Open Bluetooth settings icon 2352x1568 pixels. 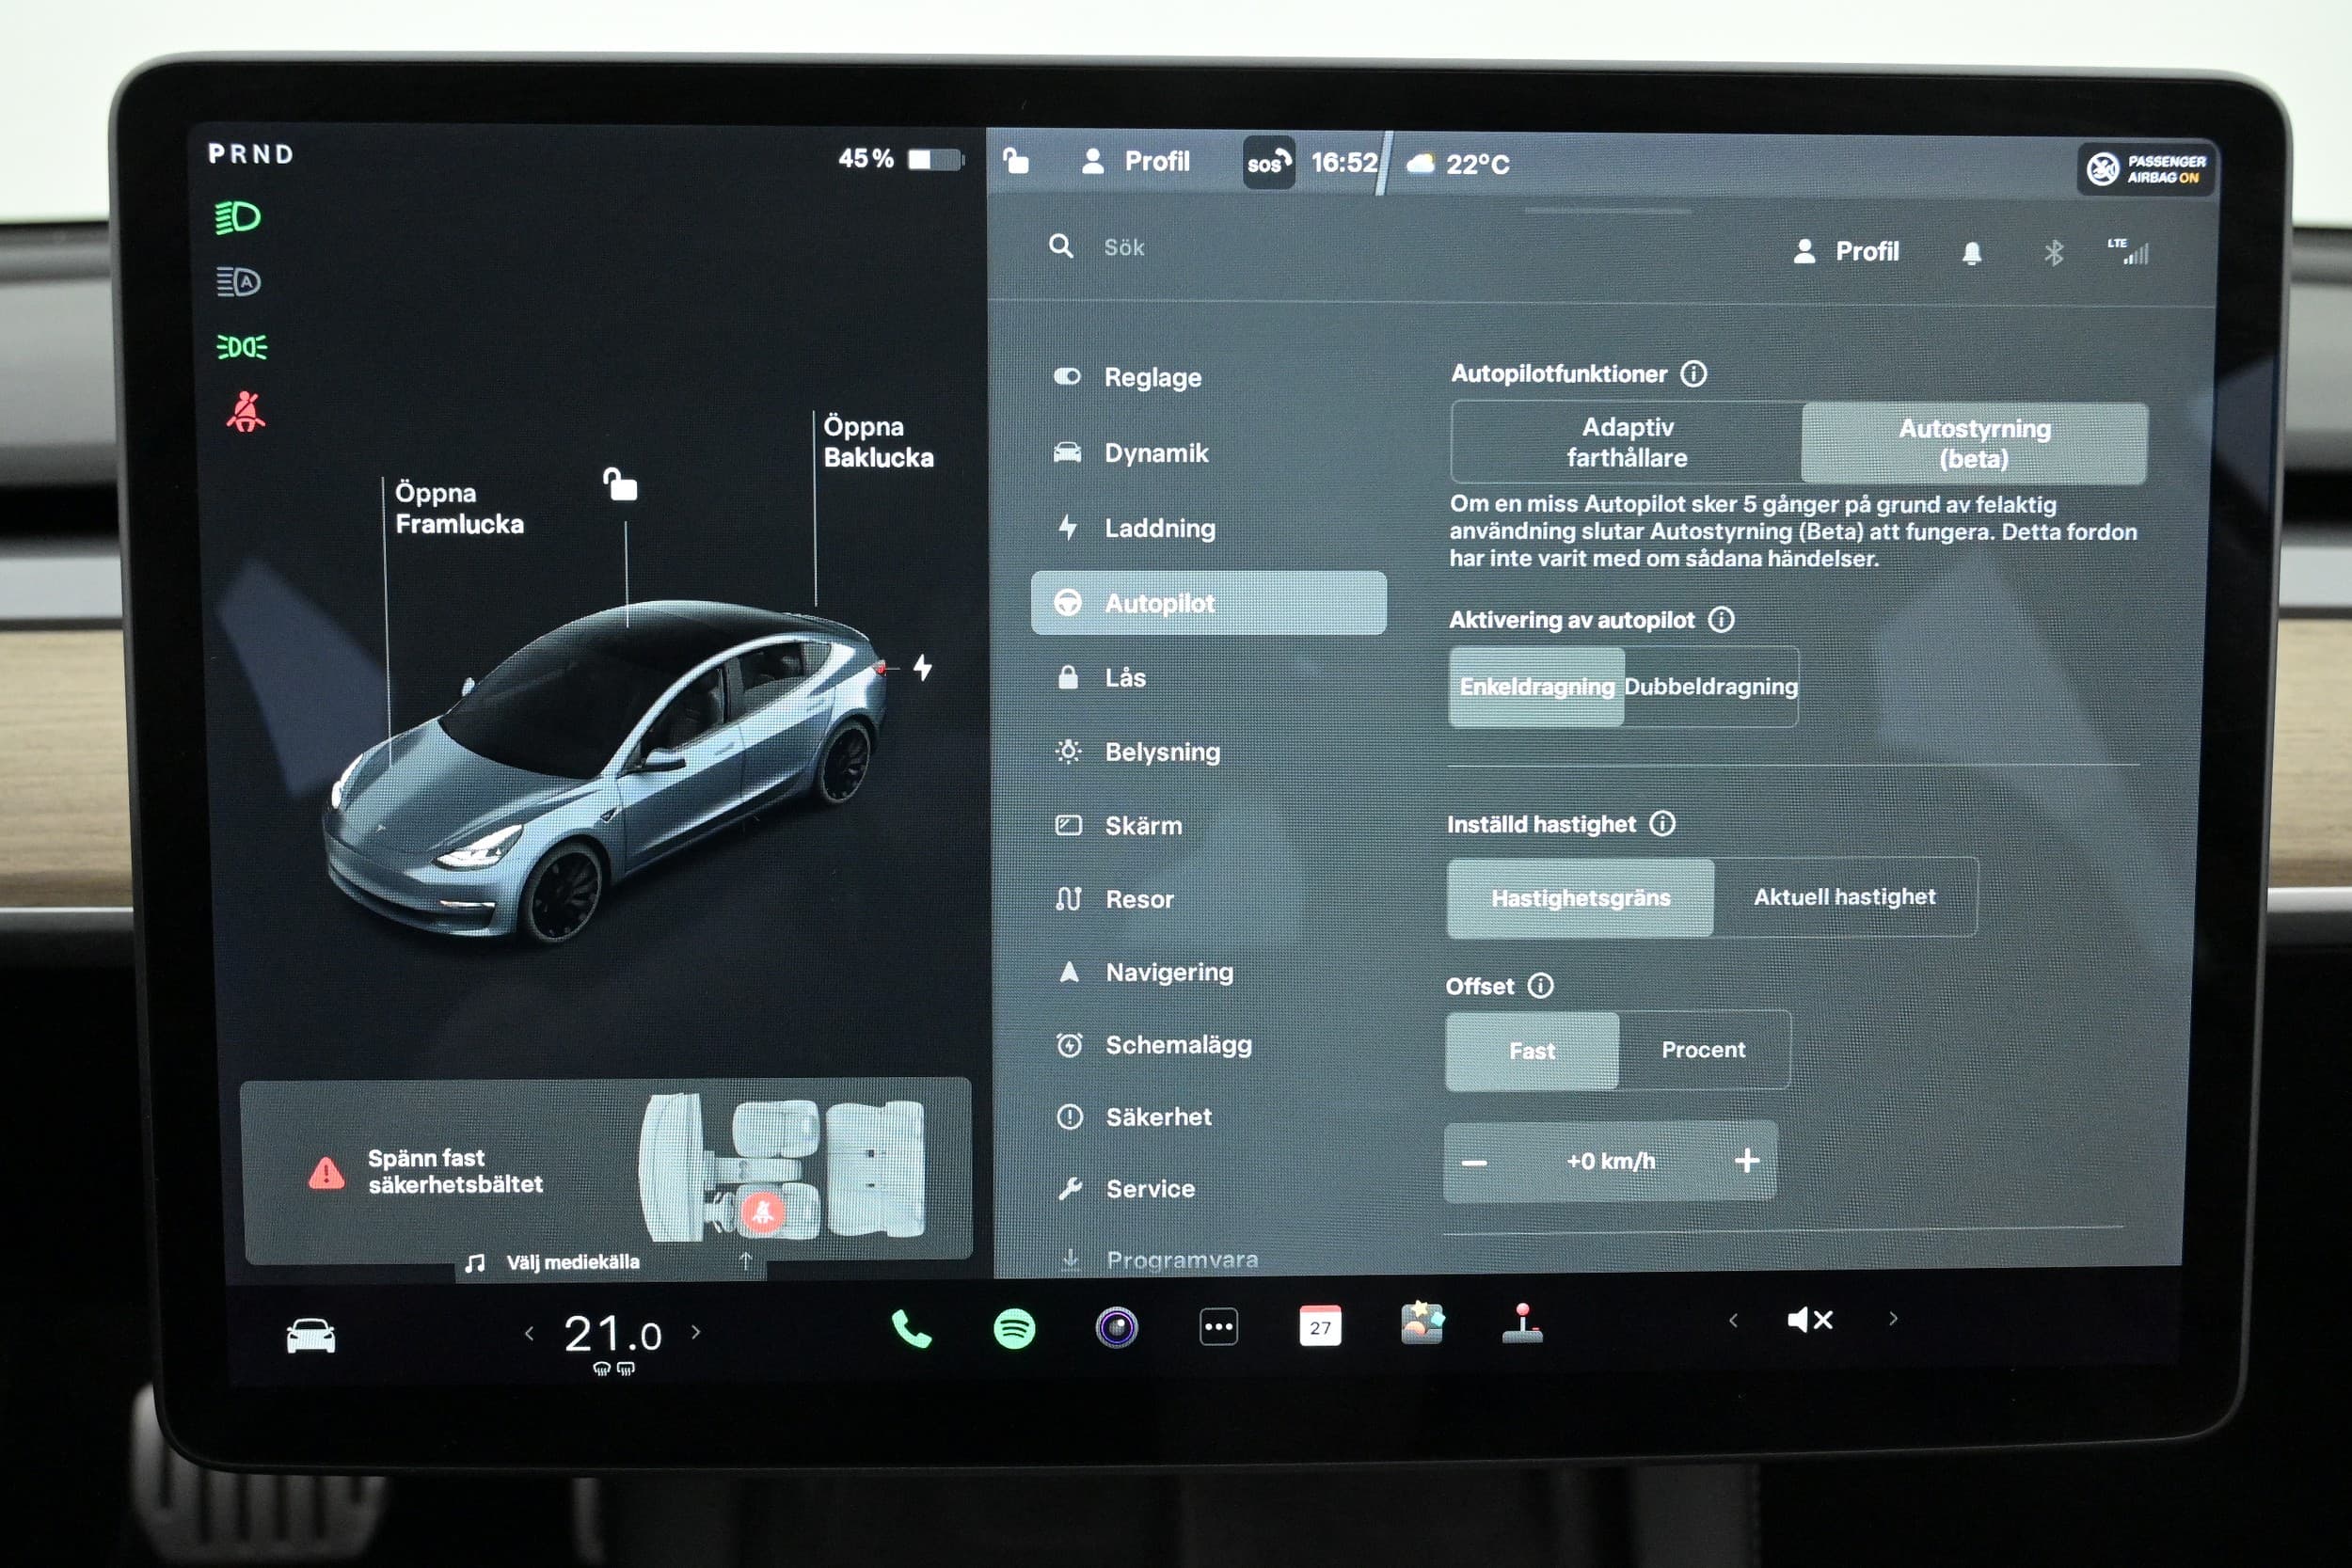[x=2053, y=253]
